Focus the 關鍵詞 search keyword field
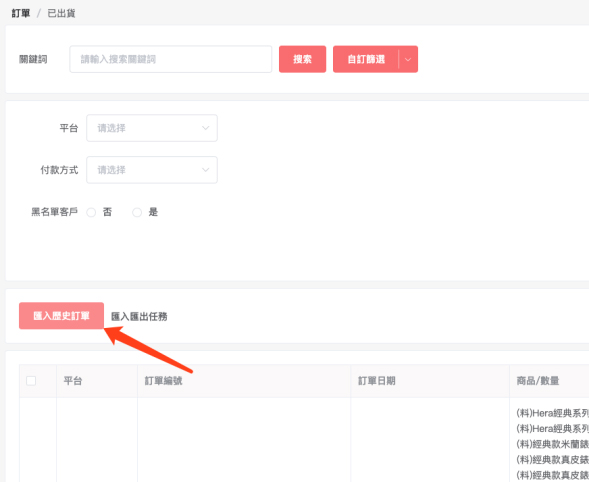Screen dimensions: 589x482 tap(171, 59)
